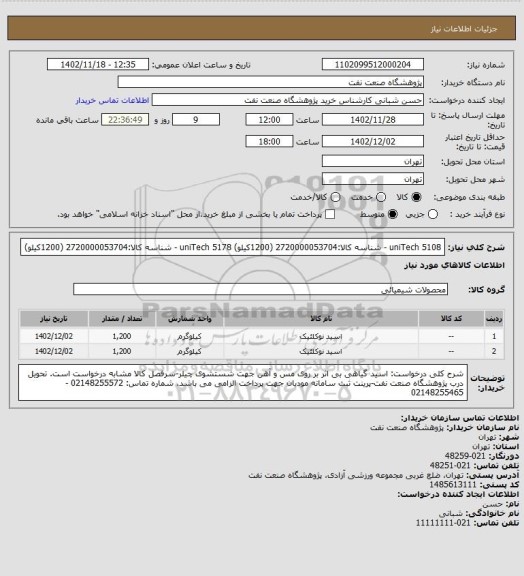Select the کالا radio button
The height and width of the screenshot is (576, 524).
click(x=416, y=197)
